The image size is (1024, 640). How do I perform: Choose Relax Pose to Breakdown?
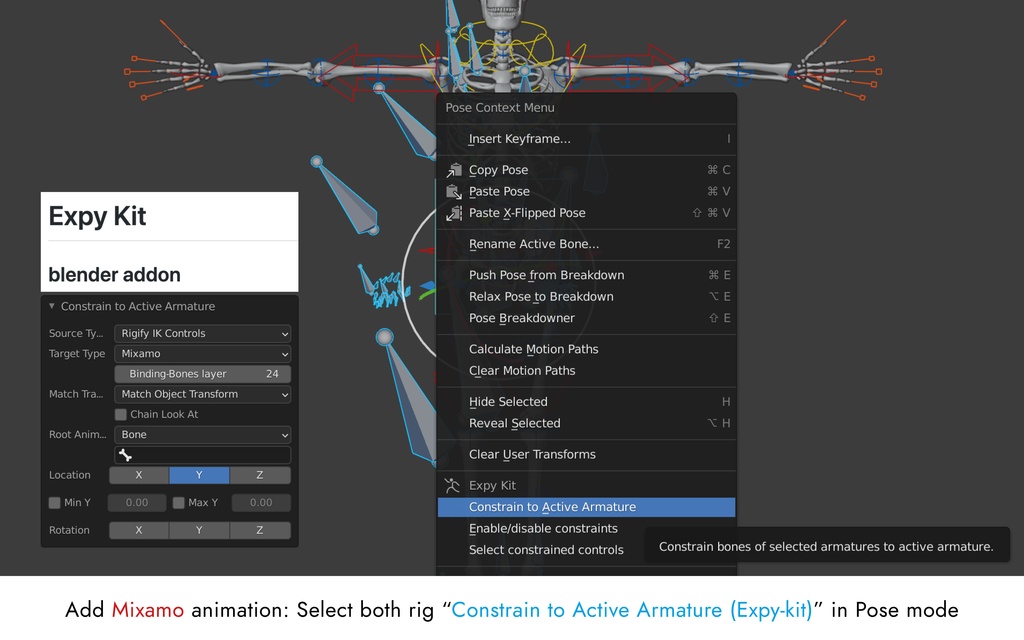coord(586,296)
